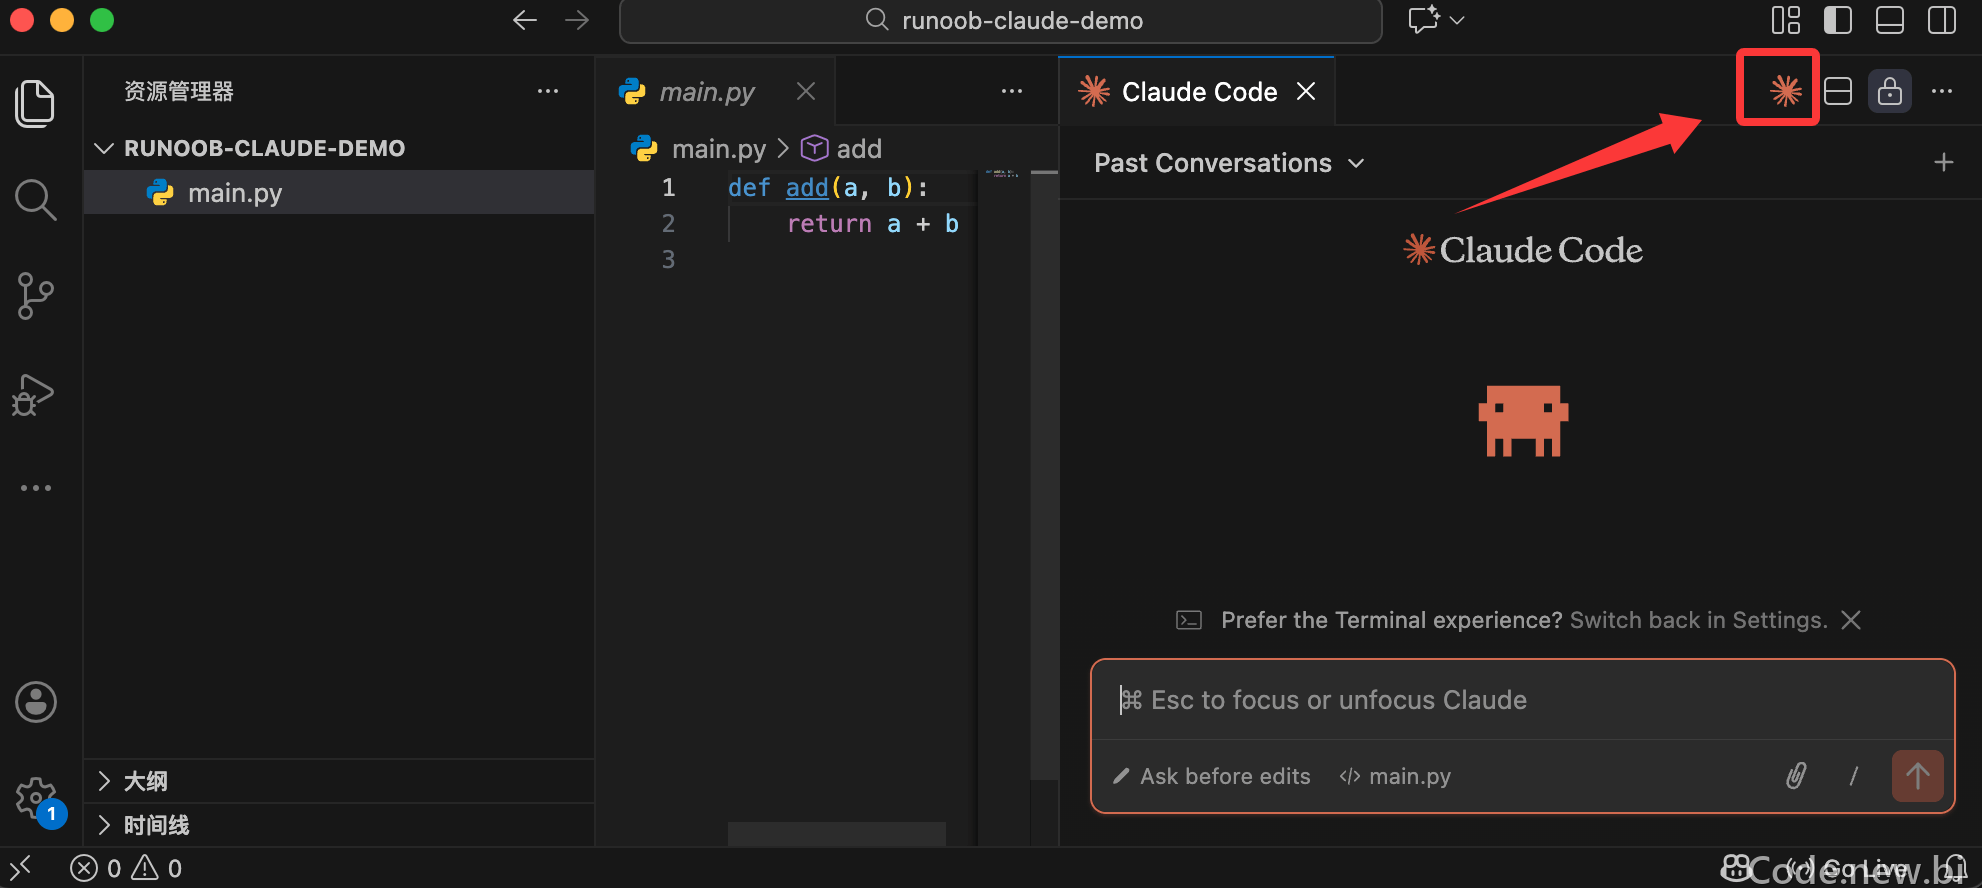
Task: Send the message with the arrow button
Action: point(1917,776)
